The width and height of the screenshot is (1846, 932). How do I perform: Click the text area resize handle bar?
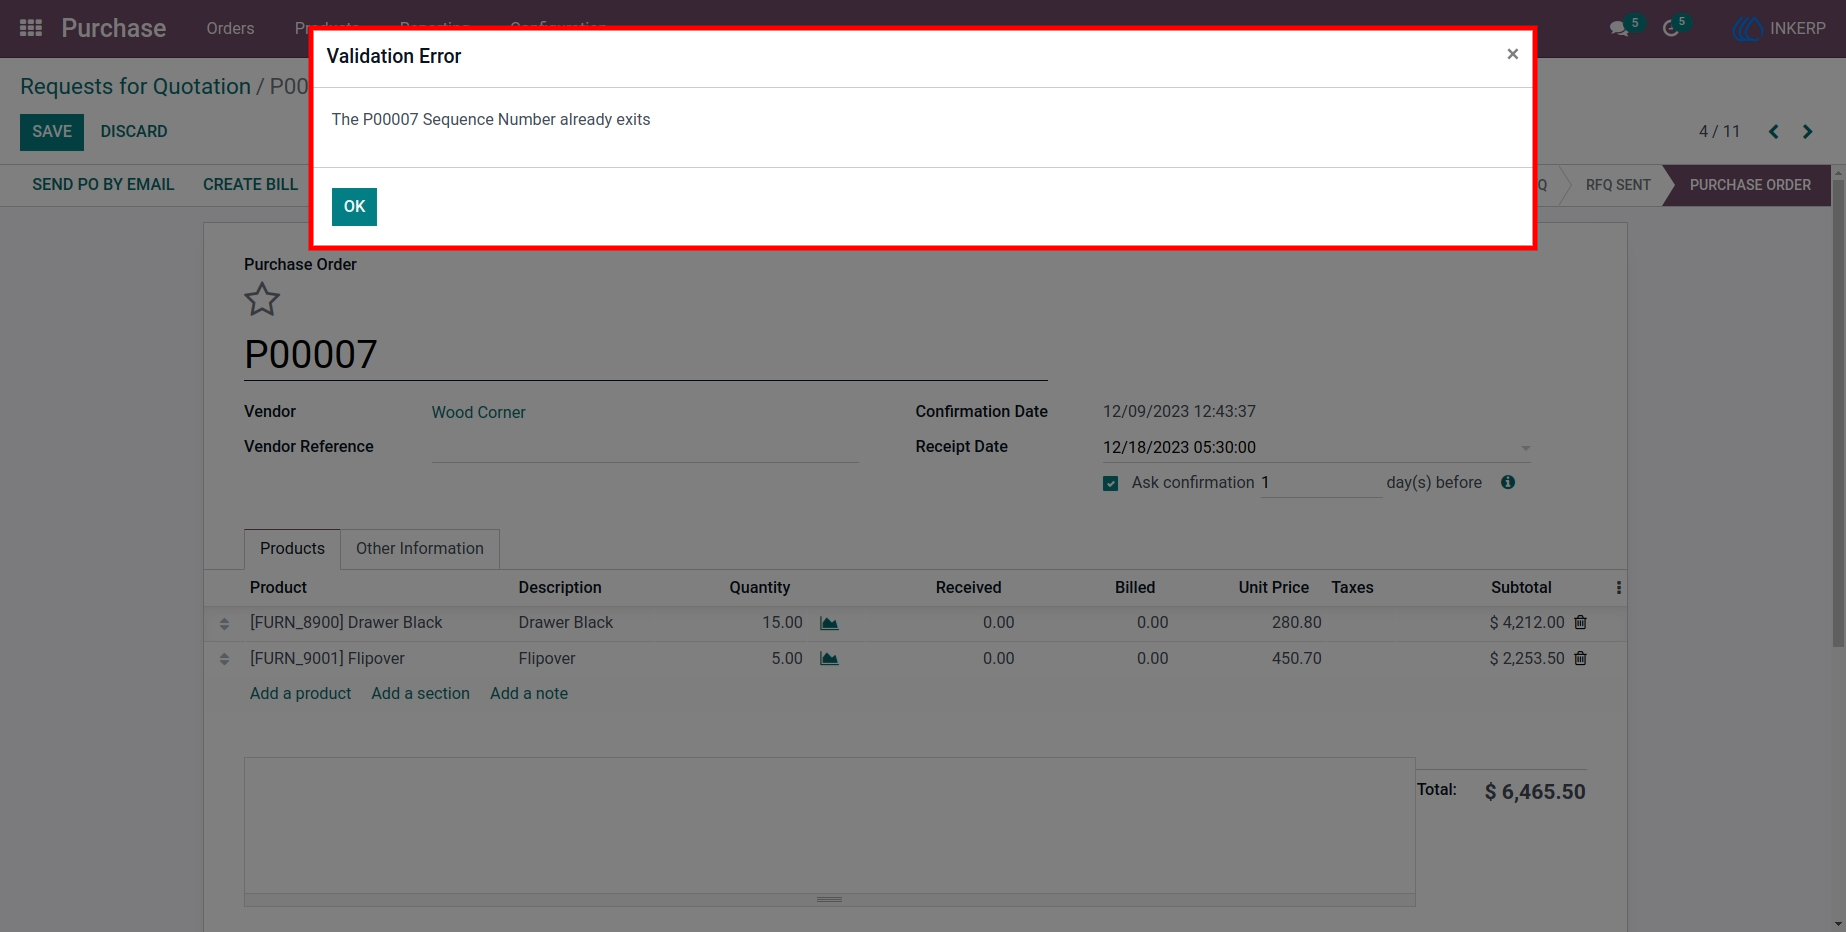[x=829, y=900]
